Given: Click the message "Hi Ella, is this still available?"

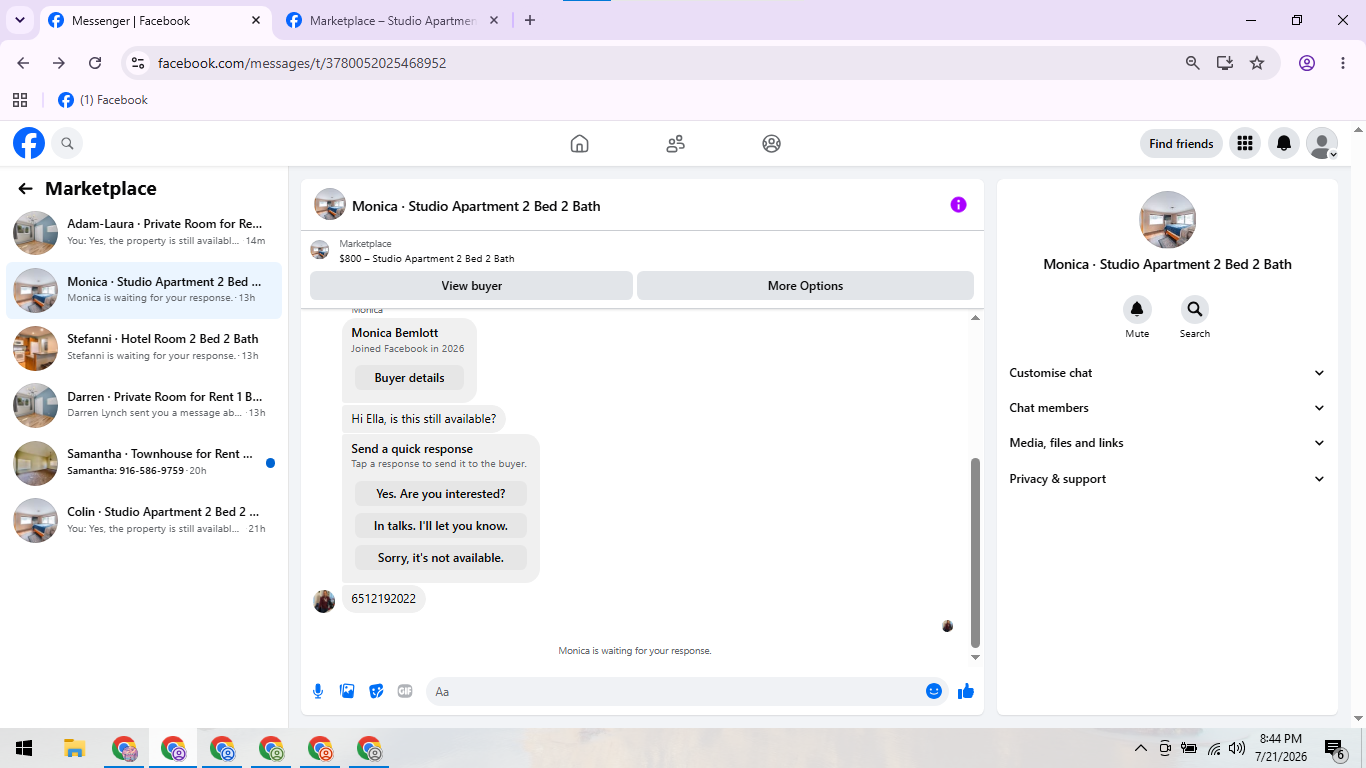Looking at the screenshot, I should [424, 418].
